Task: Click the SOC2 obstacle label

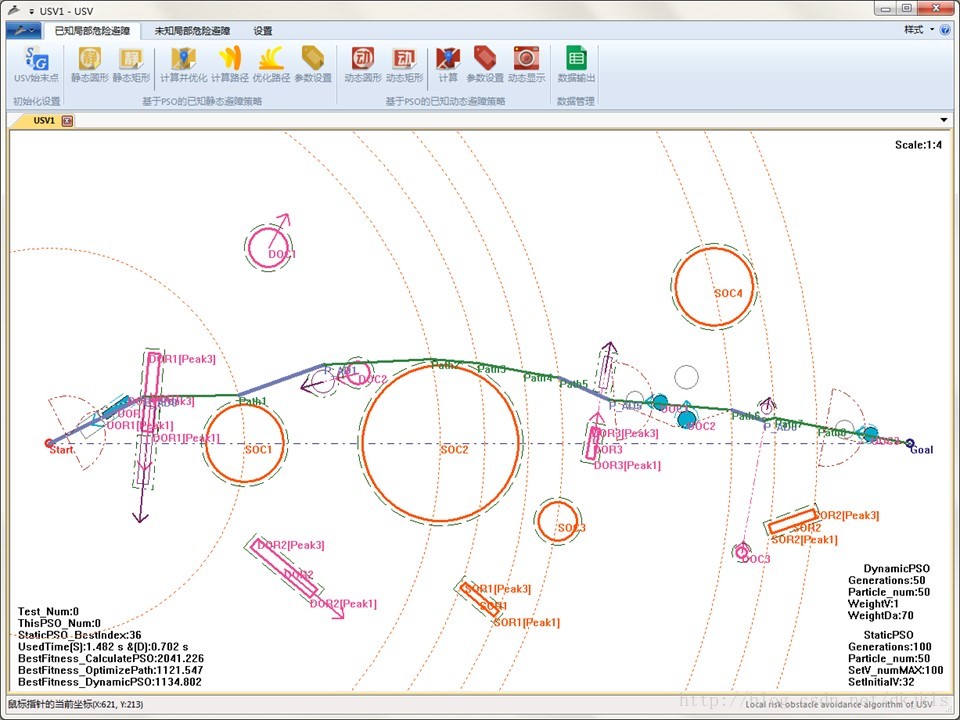Action: (x=454, y=449)
